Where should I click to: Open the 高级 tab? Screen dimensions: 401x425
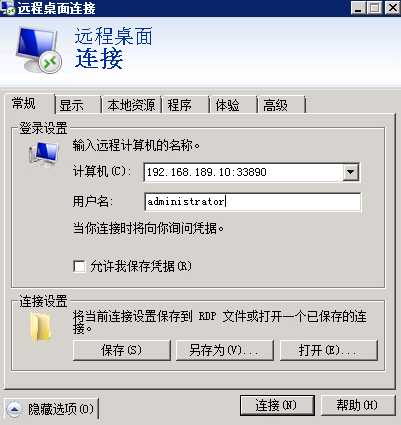point(282,105)
